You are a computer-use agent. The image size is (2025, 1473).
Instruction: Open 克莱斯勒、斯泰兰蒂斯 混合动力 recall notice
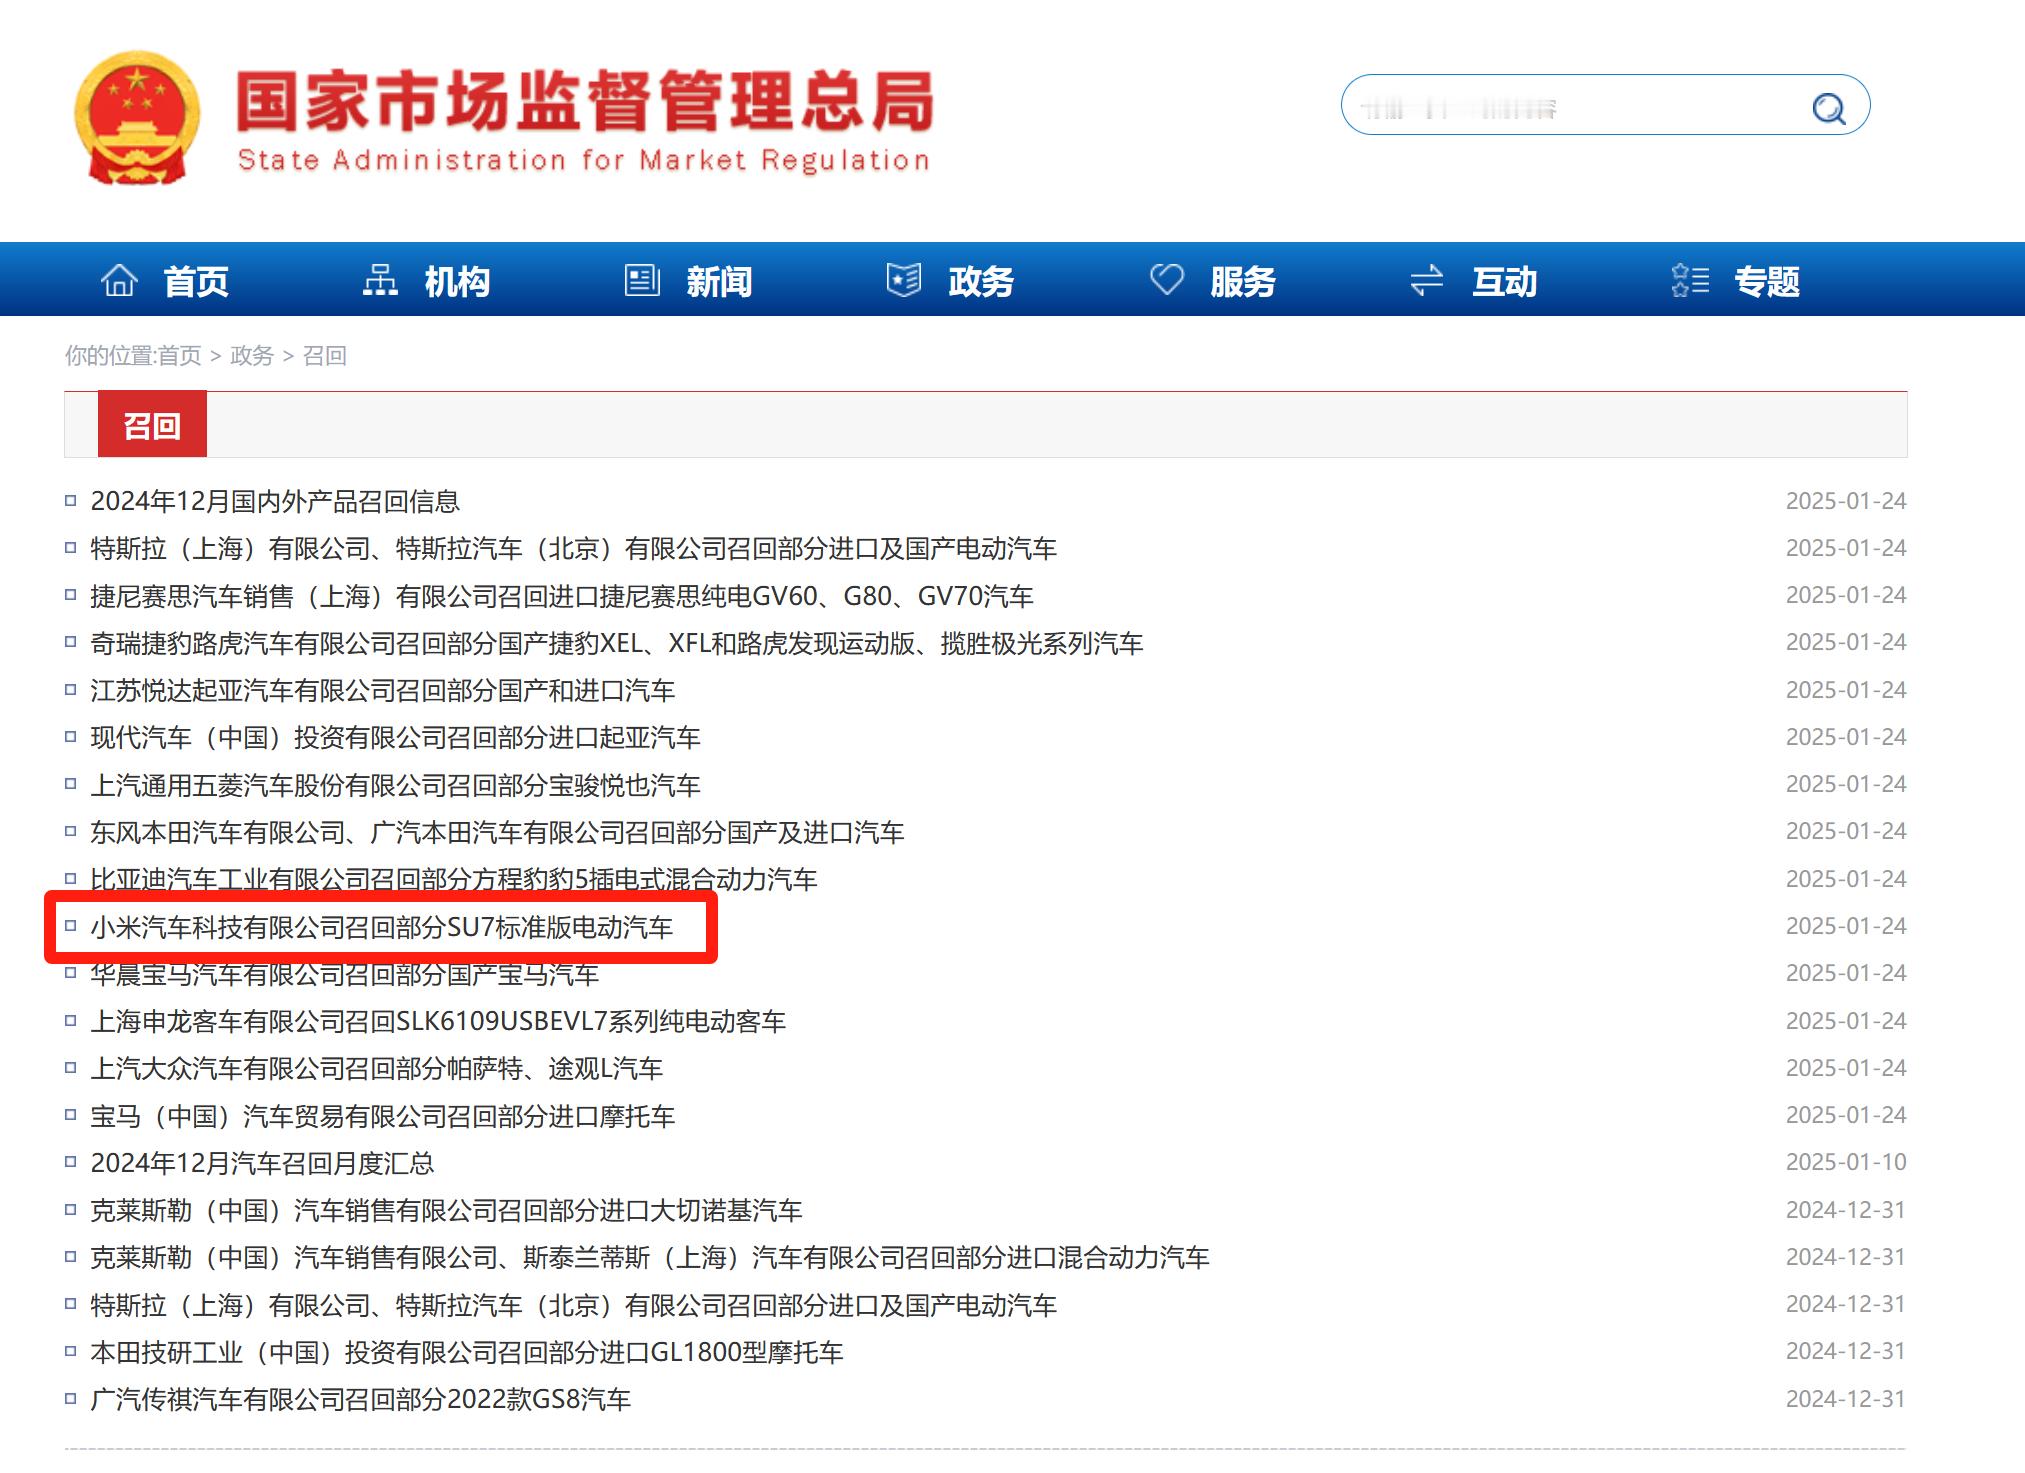(650, 1257)
